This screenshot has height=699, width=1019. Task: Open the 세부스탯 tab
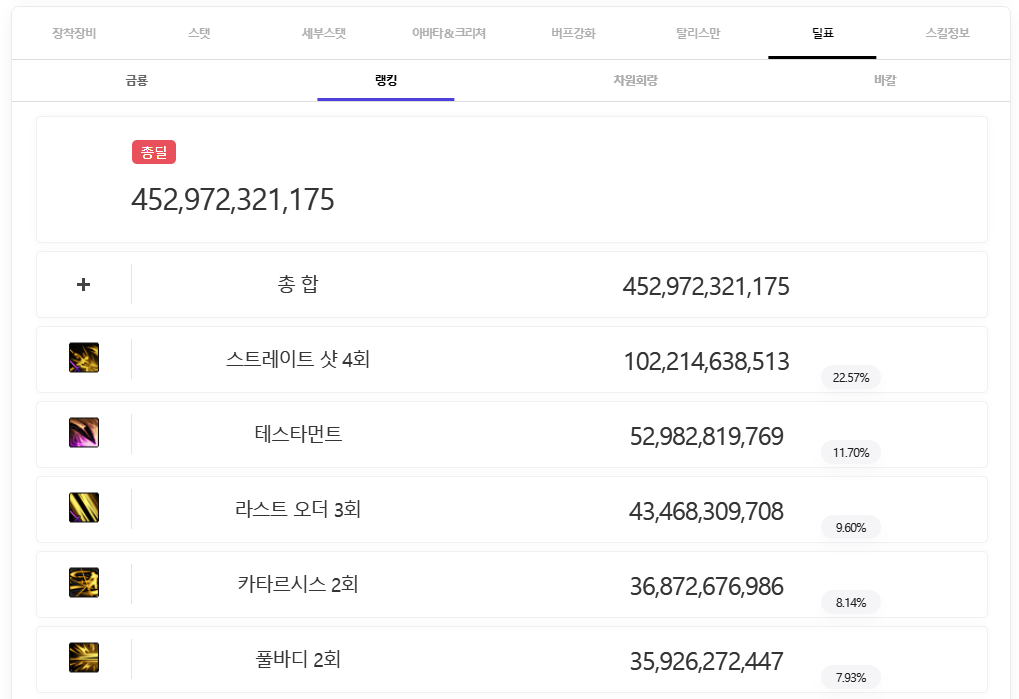coord(324,33)
